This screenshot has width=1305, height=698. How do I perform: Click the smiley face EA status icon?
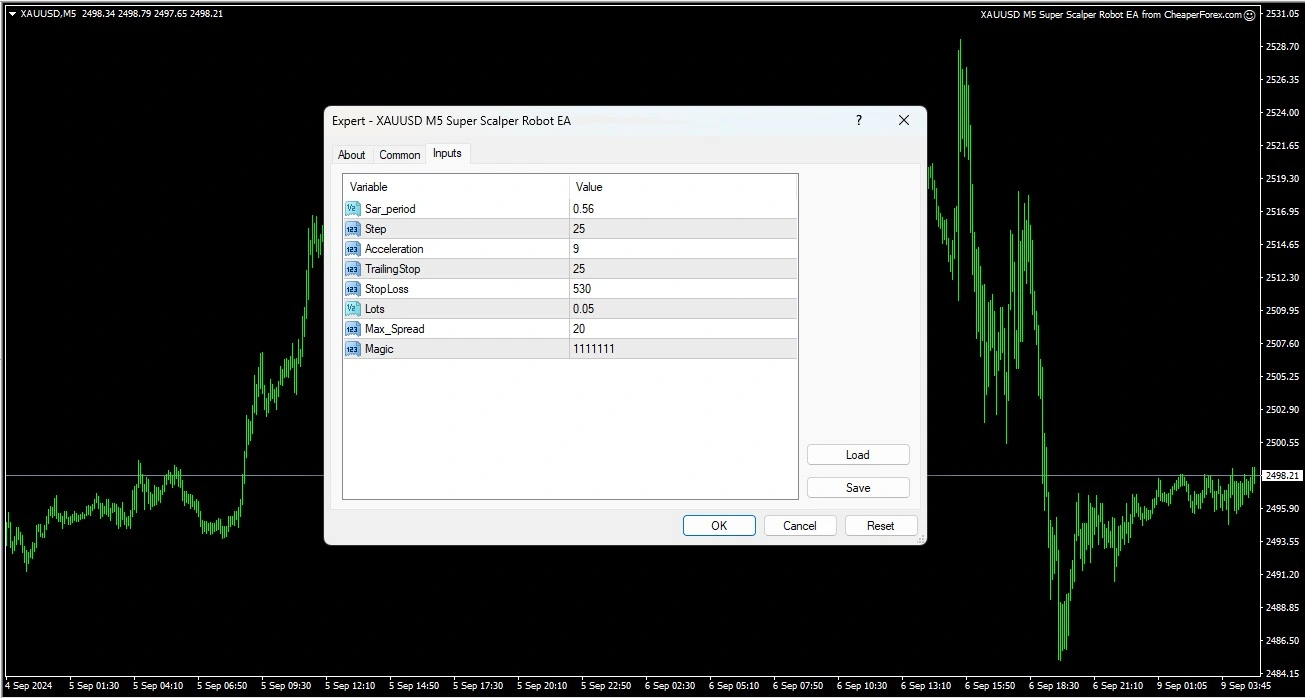coord(1249,15)
